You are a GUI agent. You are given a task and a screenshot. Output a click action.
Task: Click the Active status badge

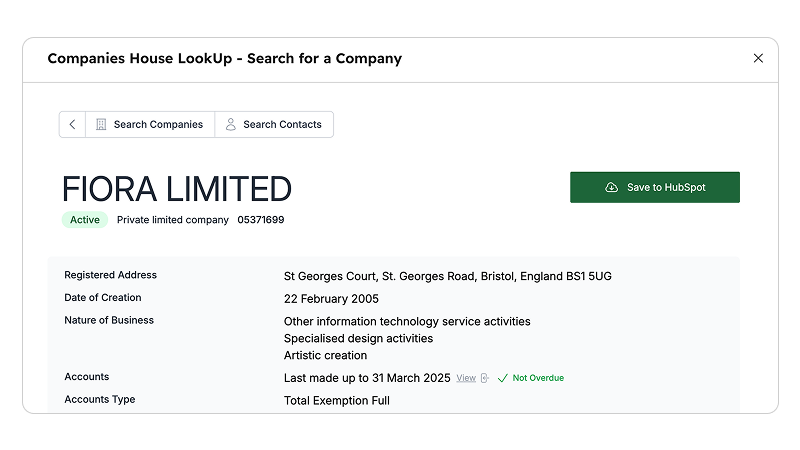click(x=85, y=220)
